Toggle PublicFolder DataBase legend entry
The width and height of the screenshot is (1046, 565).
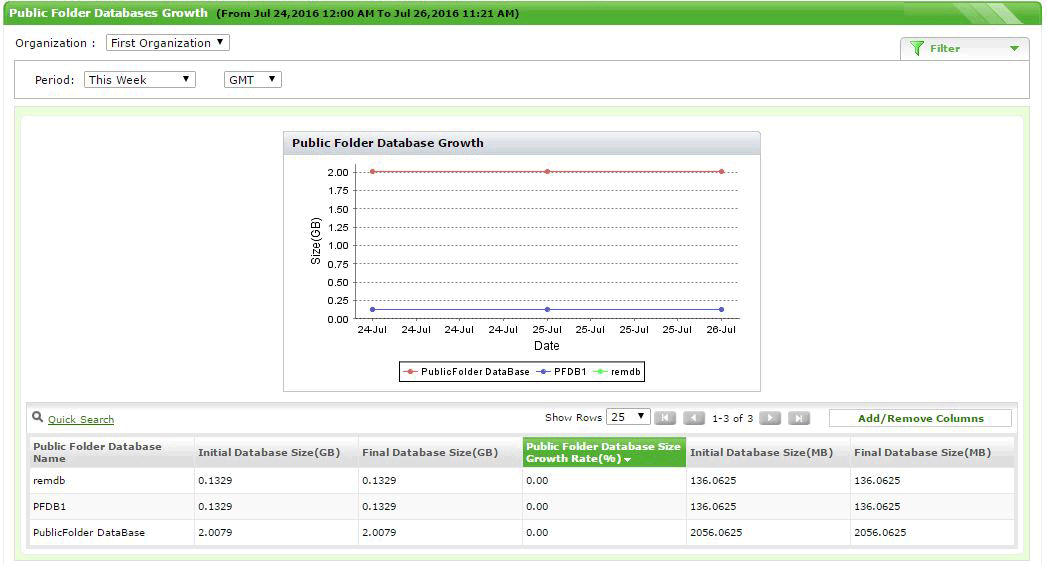[x=467, y=372]
